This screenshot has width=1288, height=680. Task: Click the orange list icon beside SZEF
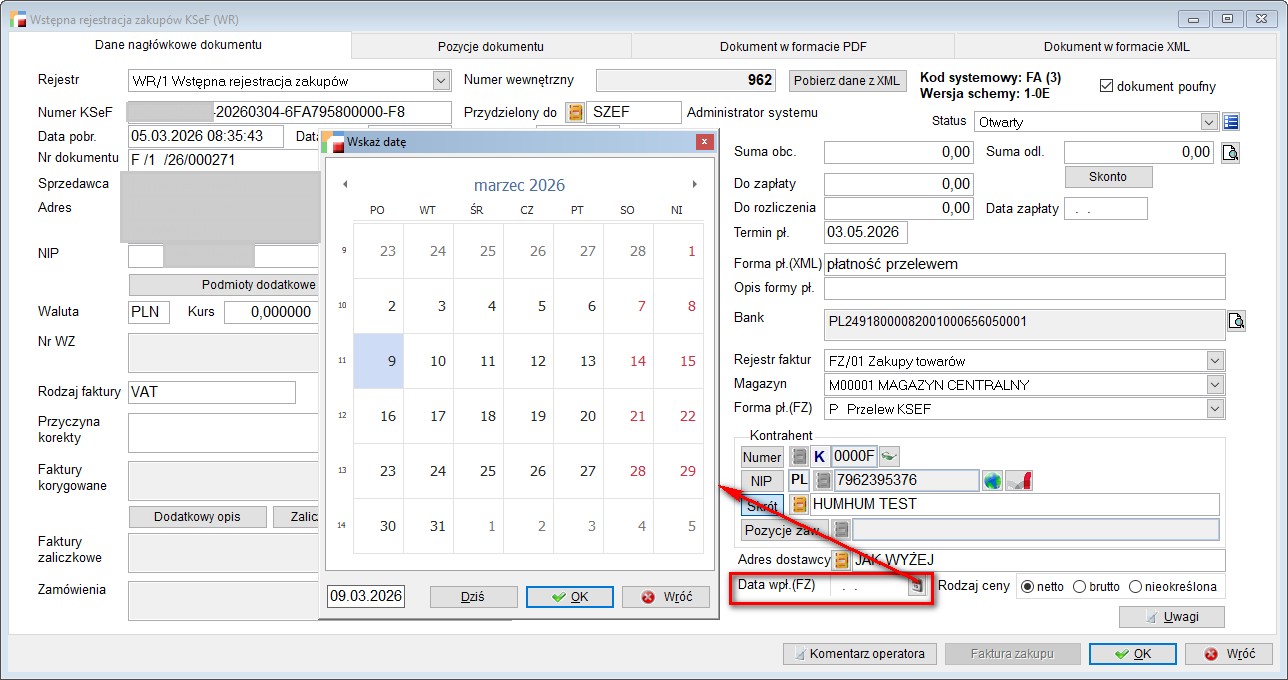575,113
